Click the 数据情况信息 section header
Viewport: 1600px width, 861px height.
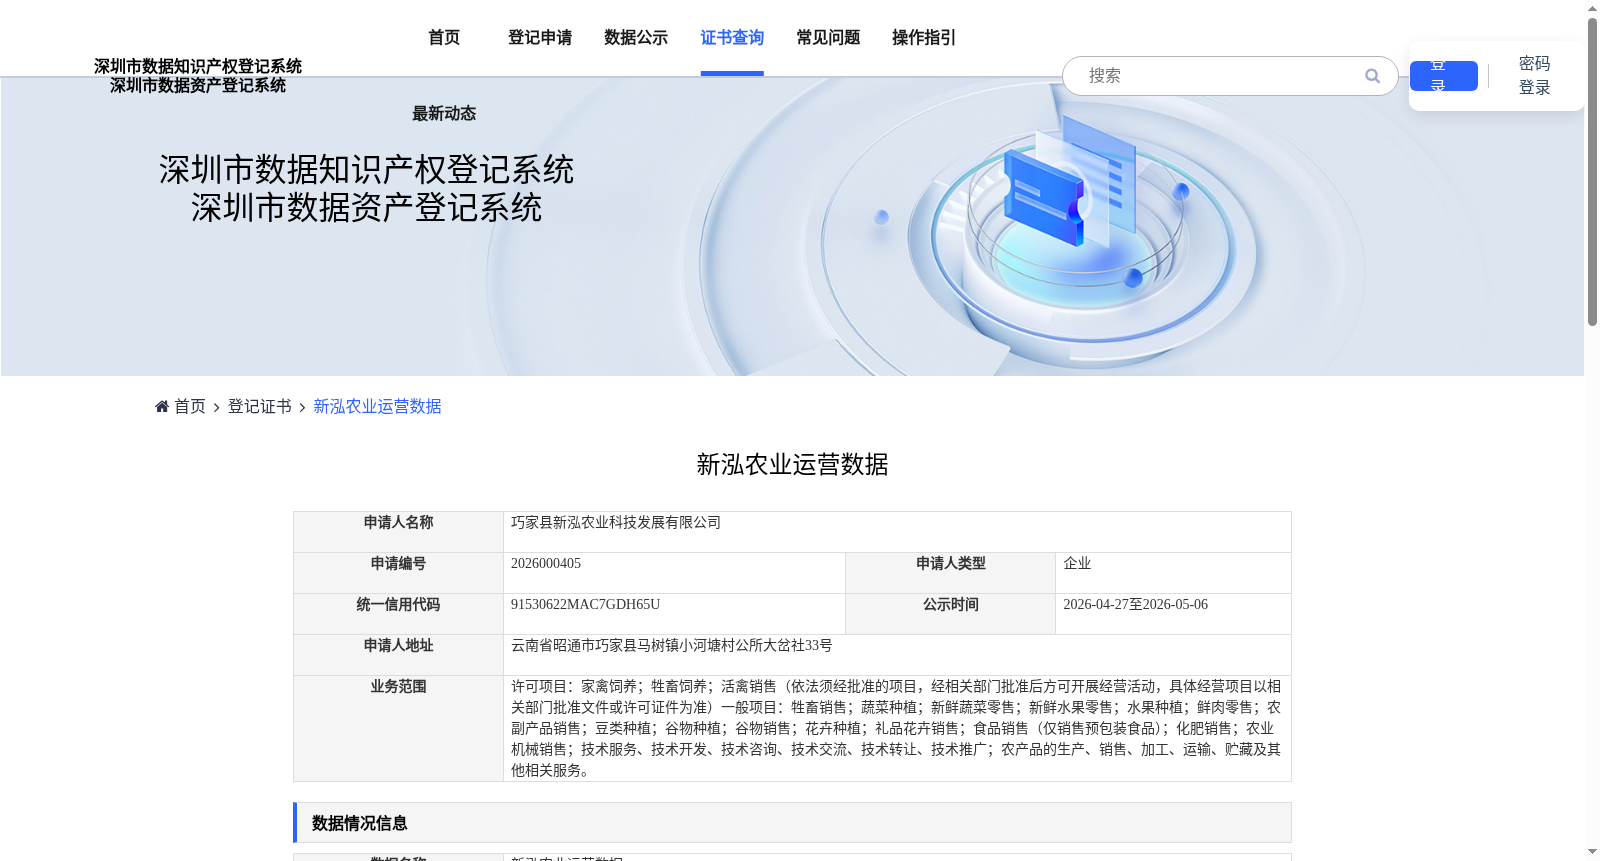click(x=792, y=823)
